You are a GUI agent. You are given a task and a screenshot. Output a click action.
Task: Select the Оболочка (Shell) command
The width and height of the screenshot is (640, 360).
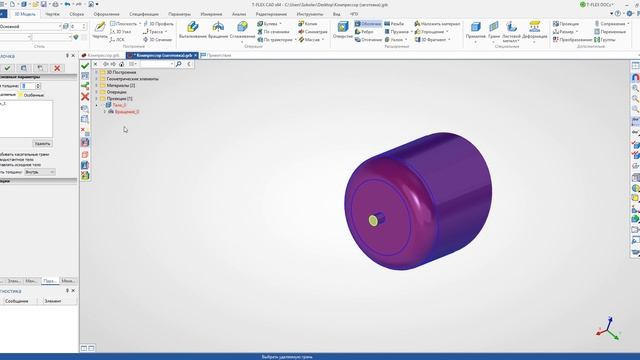coord(368,24)
